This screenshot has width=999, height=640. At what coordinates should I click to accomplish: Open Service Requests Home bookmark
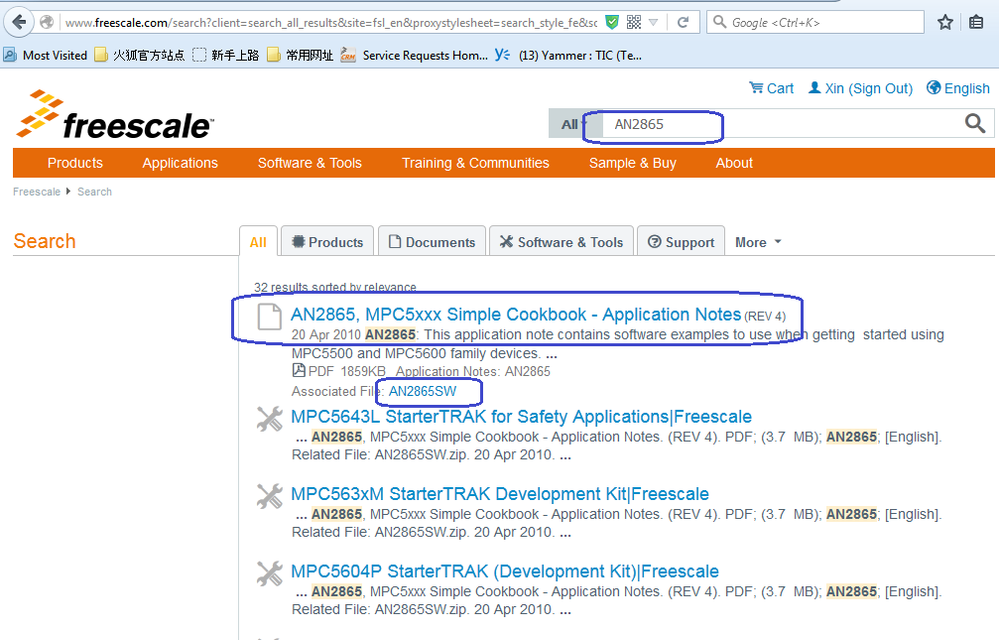coord(414,55)
